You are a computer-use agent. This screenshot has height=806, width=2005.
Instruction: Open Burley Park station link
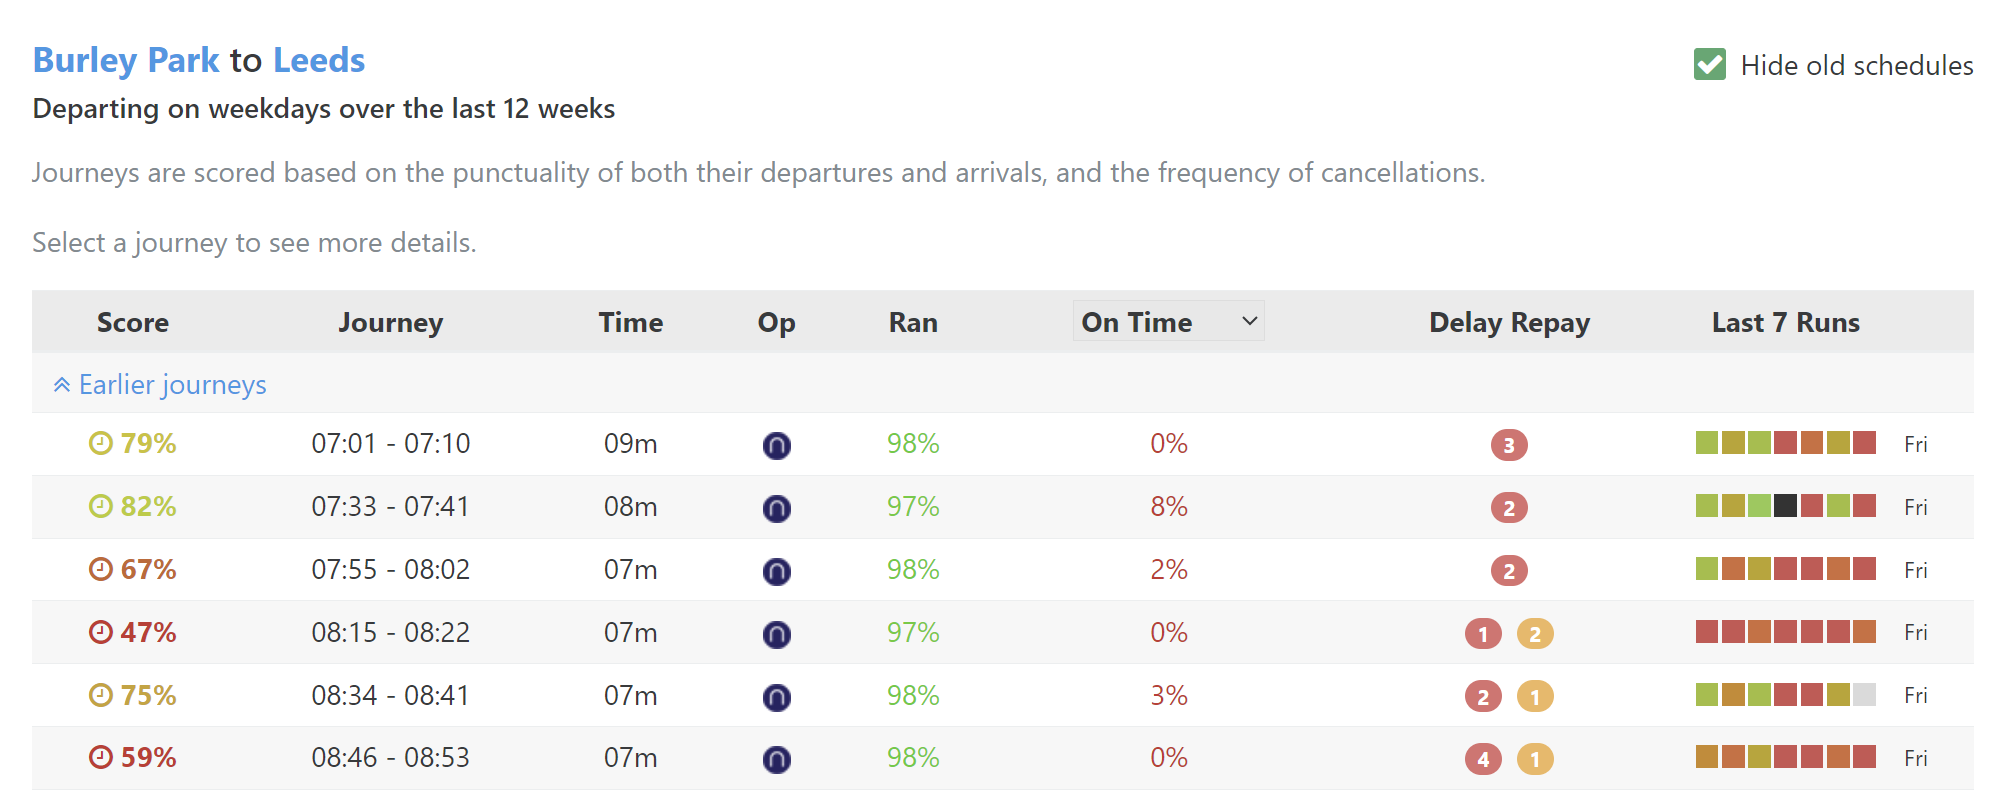point(126,60)
